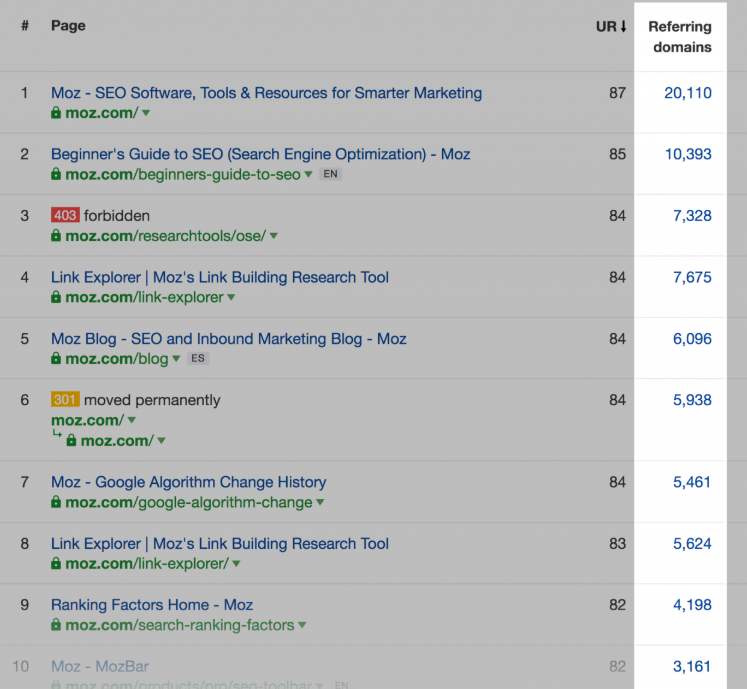Click the 'forbidden' status text in row 3

[117, 216]
